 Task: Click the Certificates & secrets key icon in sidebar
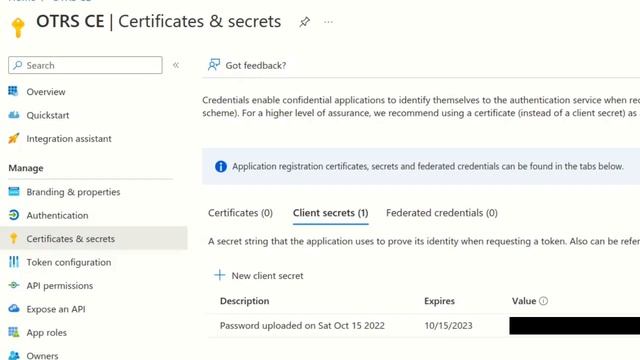coord(13,238)
